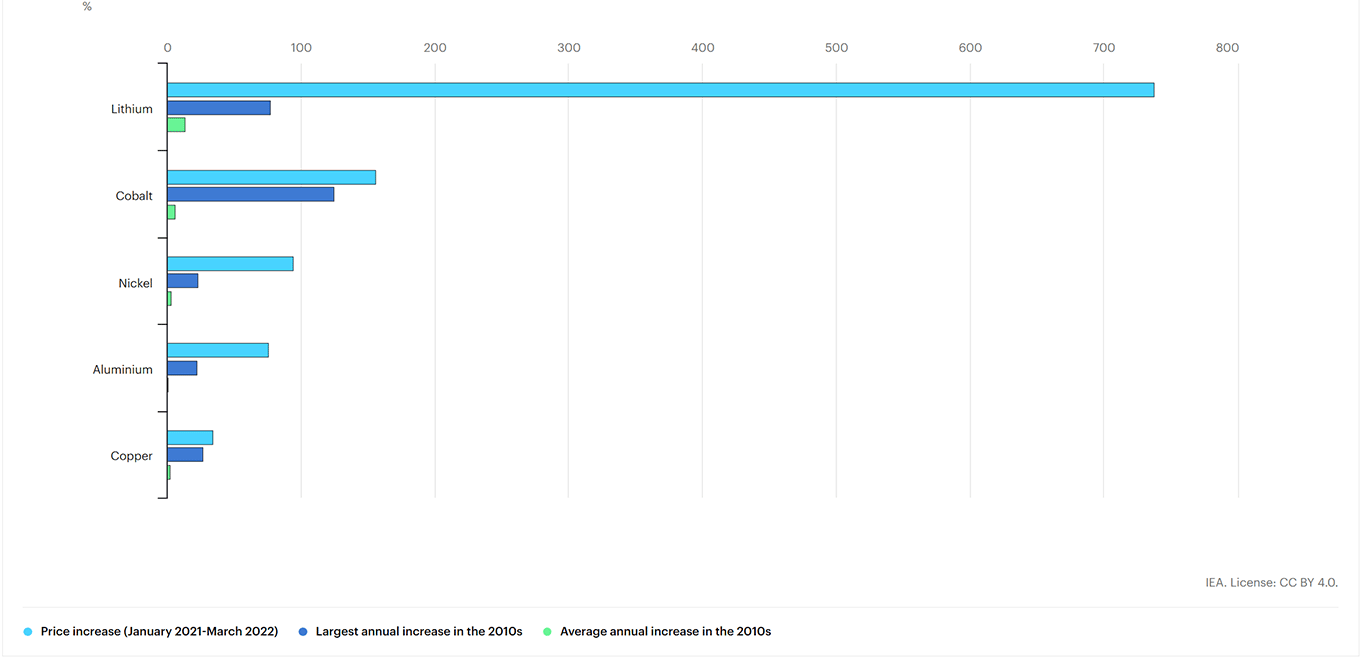The image size is (1360, 657).
Task: Click the Copper axis label
Action: pyautogui.click(x=132, y=456)
